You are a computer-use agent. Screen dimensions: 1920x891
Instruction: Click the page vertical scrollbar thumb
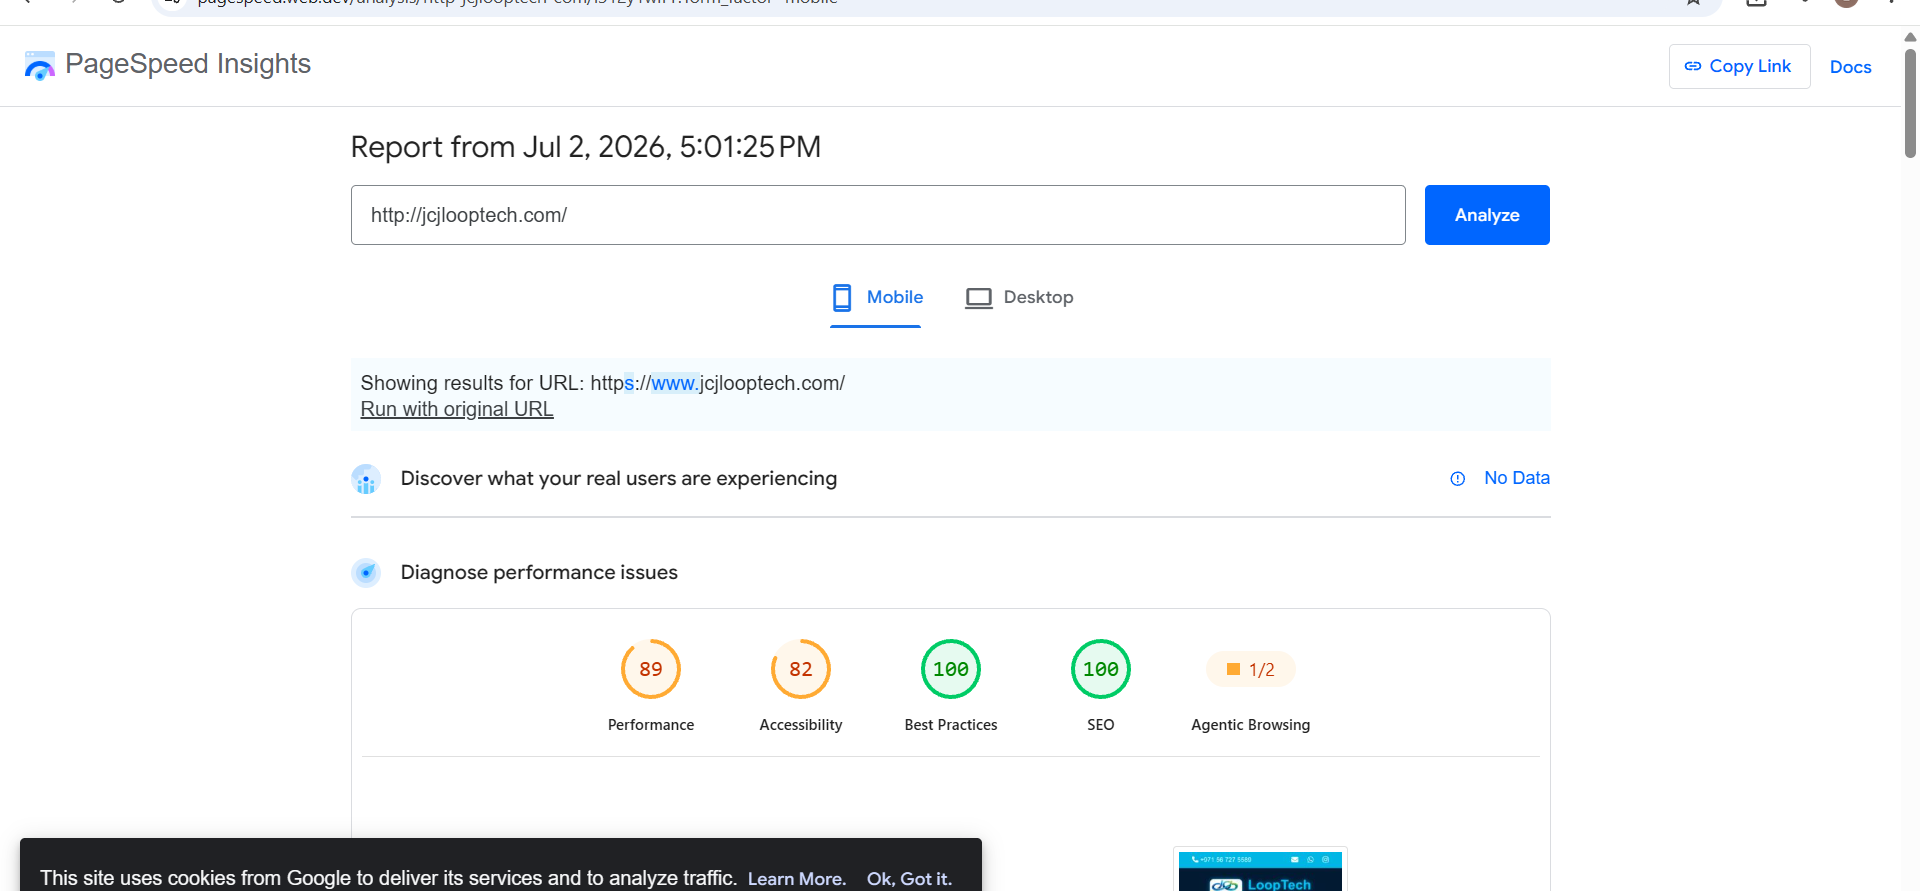[x=1910, y=103]
